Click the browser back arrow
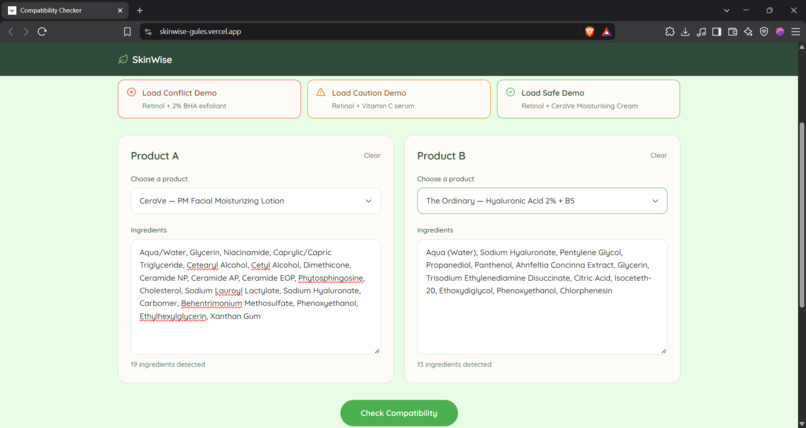Image resolution: width=806 pixels, height=428 pixels. pyautogui.click(x=11, y=32)
